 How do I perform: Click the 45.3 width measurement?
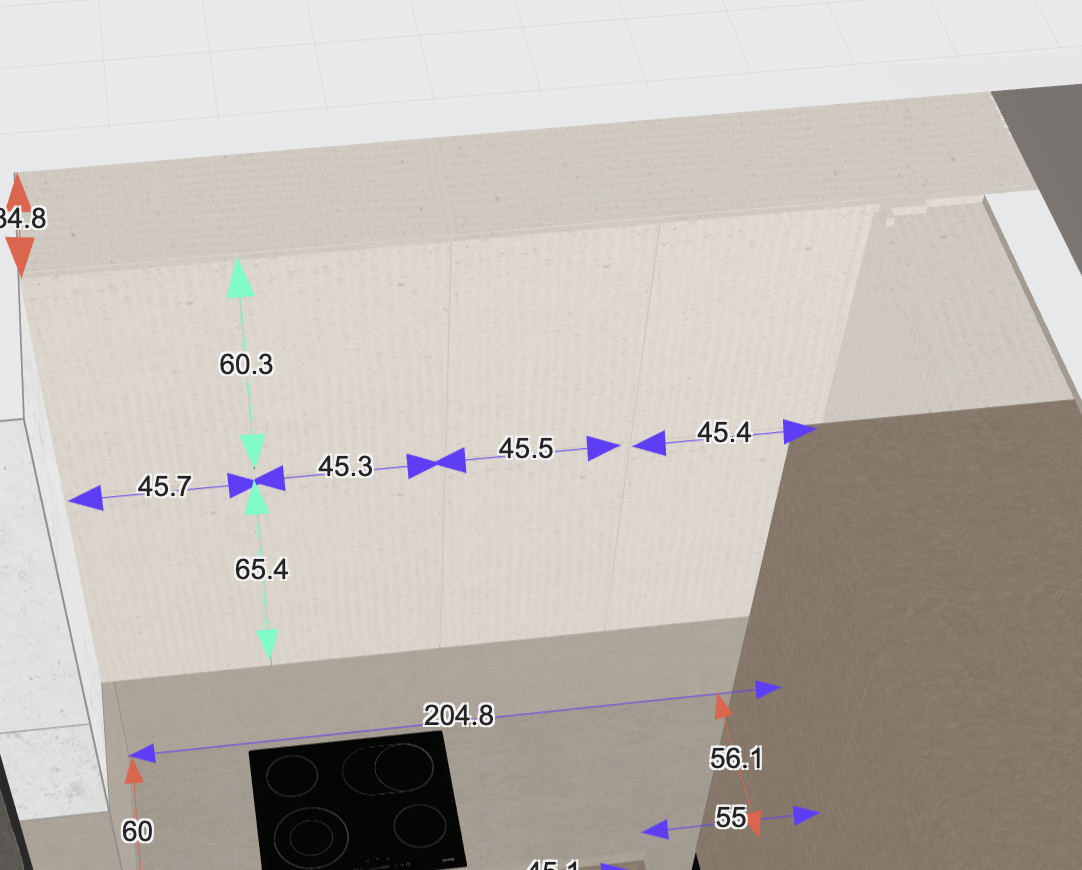[345, 466]
